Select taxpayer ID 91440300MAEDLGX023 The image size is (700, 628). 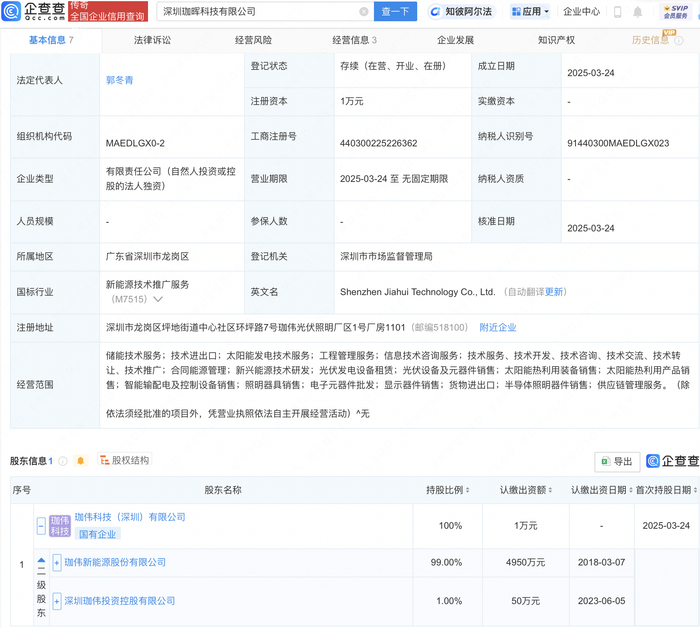click(618, 143)
